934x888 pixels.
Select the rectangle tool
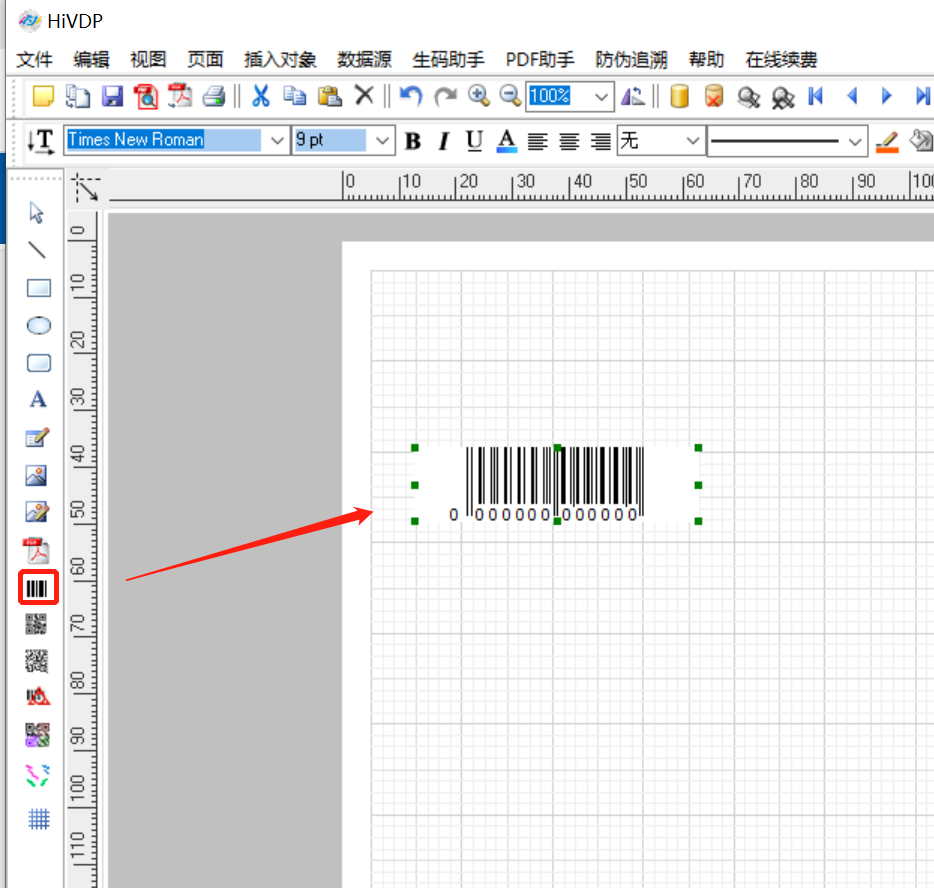pyautogui.click(x=39, y=288)
